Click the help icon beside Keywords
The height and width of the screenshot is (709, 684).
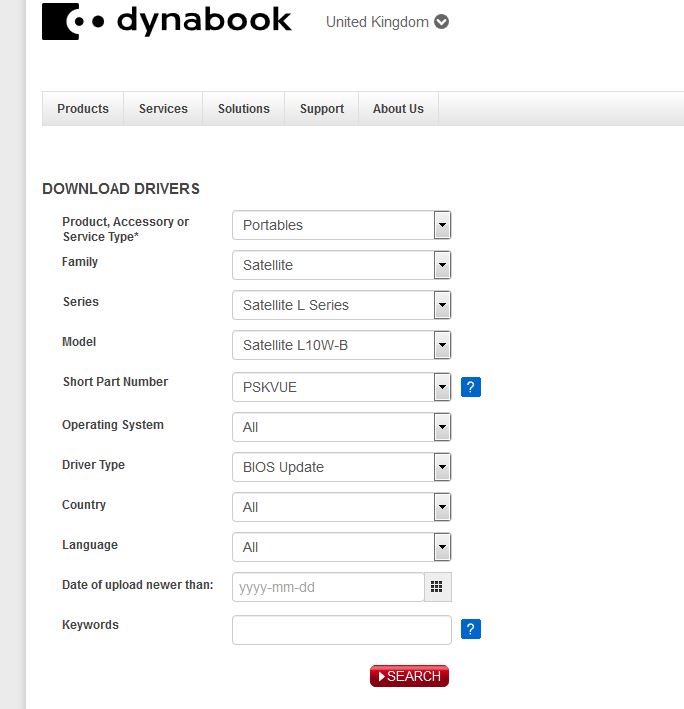(x=471, y=629)
